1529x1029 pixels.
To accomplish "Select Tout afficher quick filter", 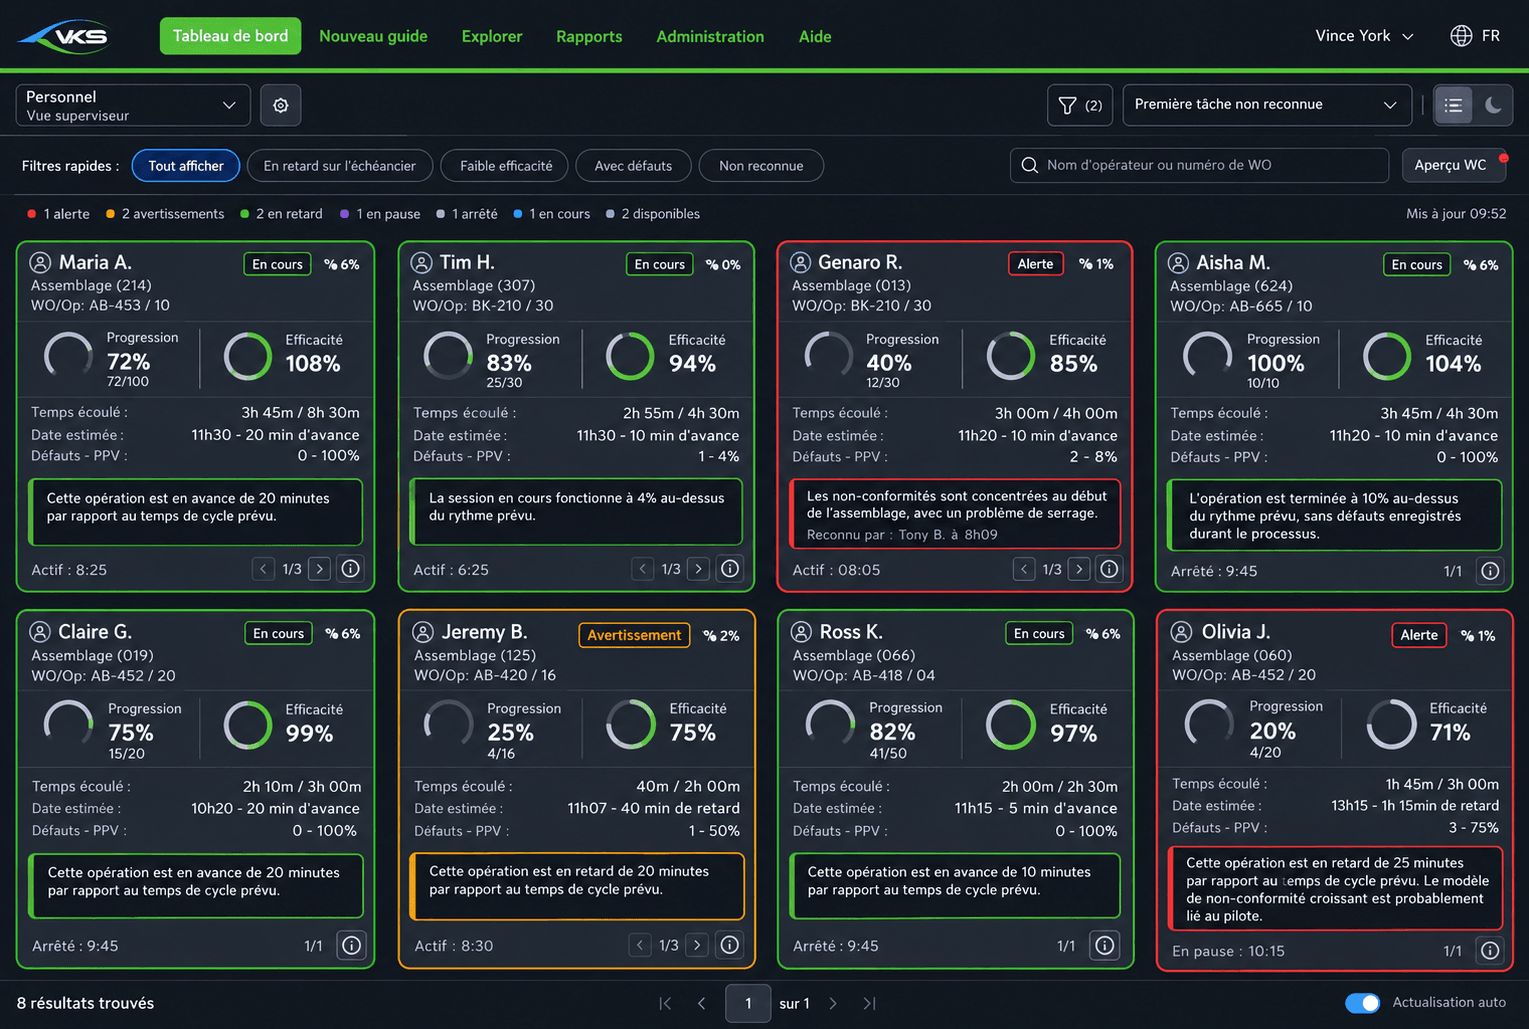I will (x=186, y=166).
